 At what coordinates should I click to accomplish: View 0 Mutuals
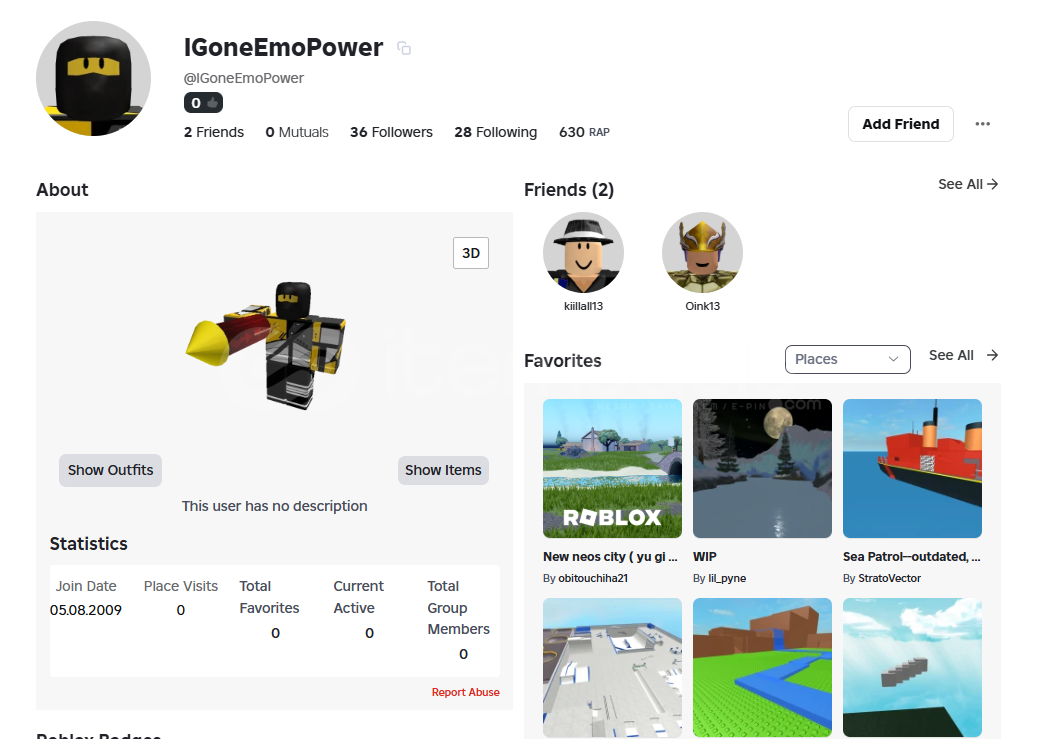(x=297, y=132)
